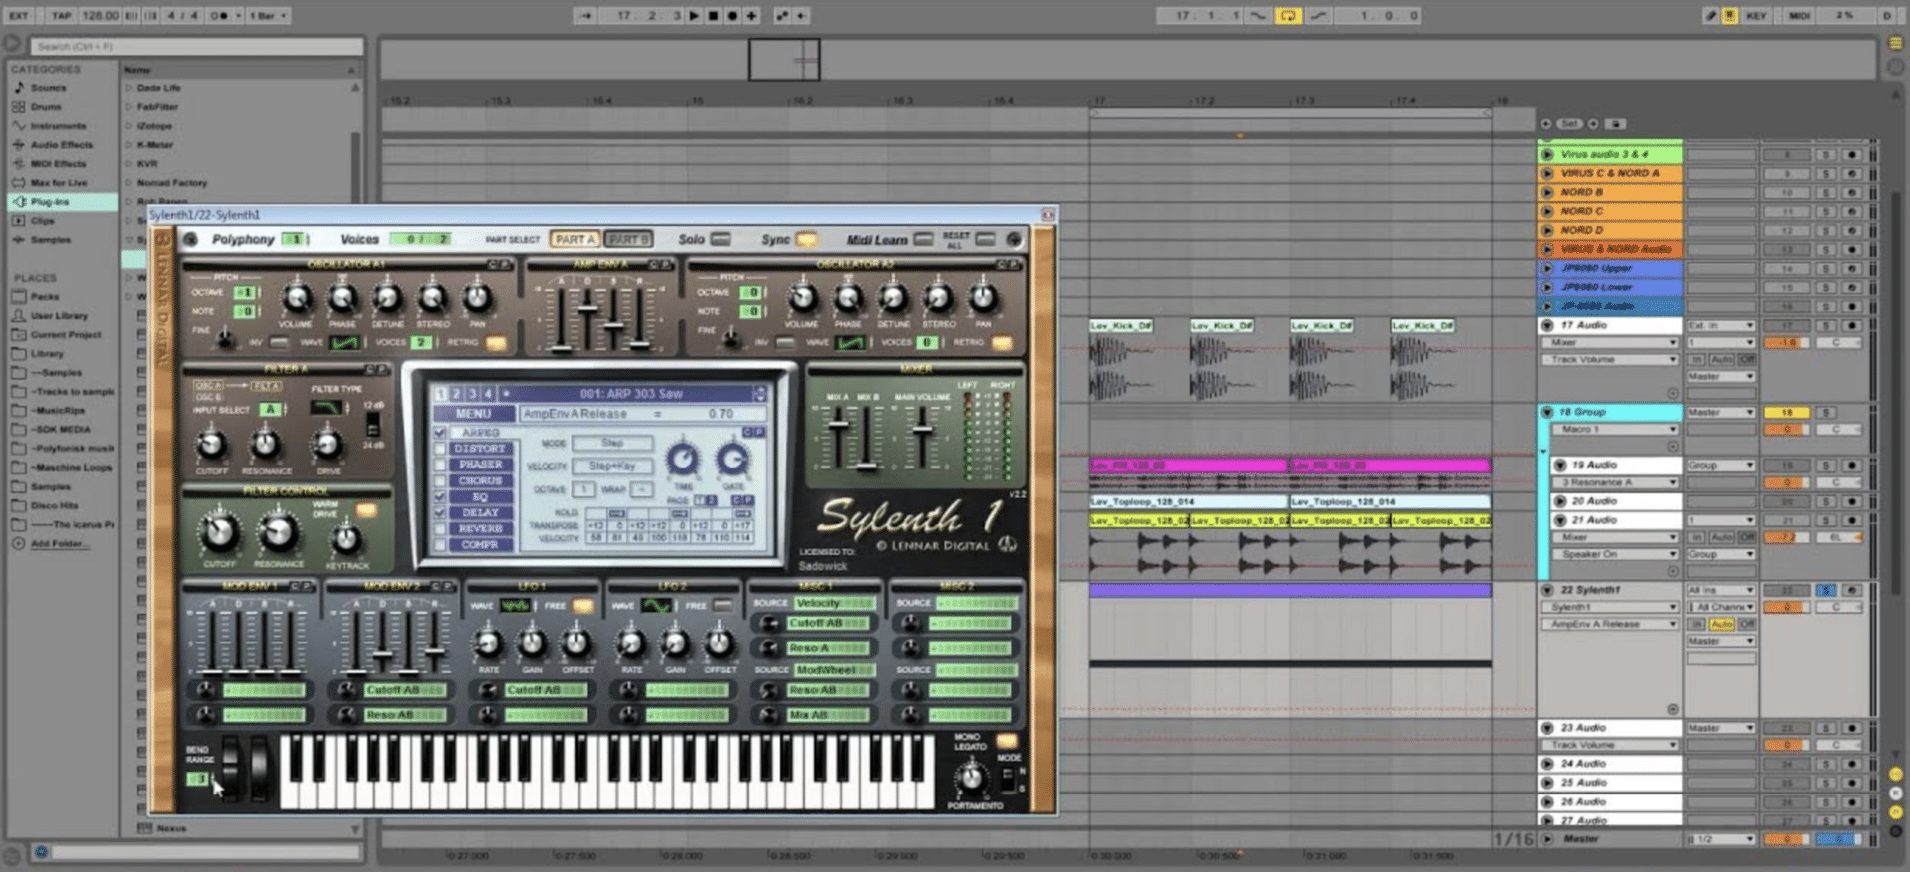The image size is (1910, 872).
Task: Solo the 22 Sylenth1 track
Action: point(1825,591)
